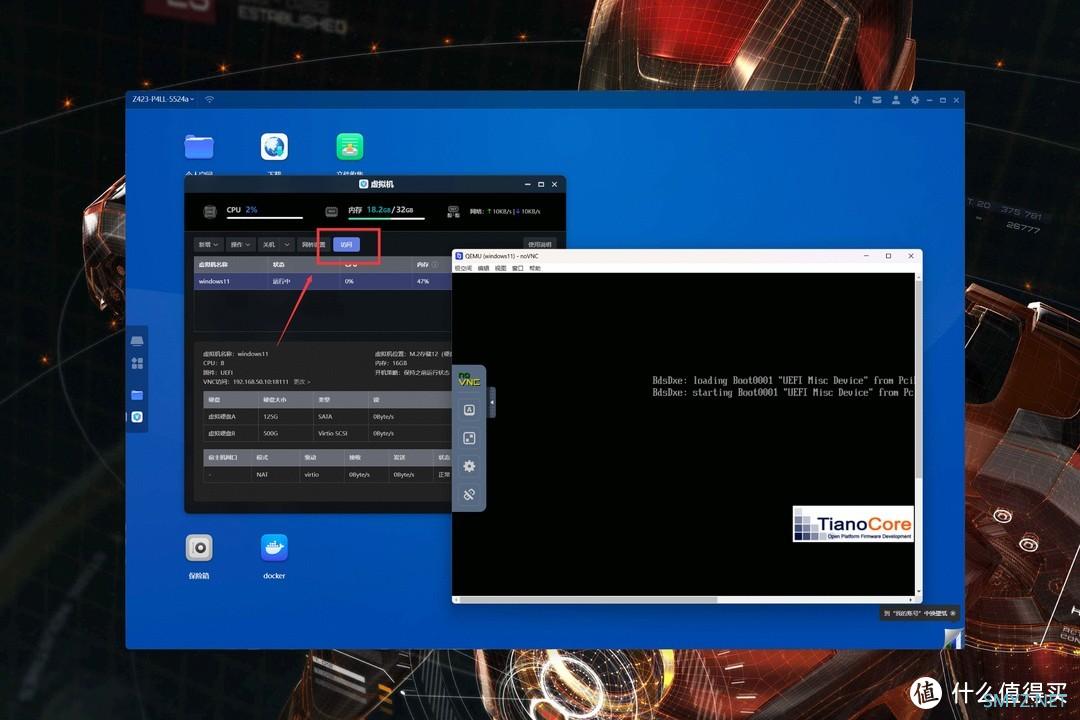Click the 虚拟机名称 column header
Screen dimensions: 1080x720
point(213,265)
